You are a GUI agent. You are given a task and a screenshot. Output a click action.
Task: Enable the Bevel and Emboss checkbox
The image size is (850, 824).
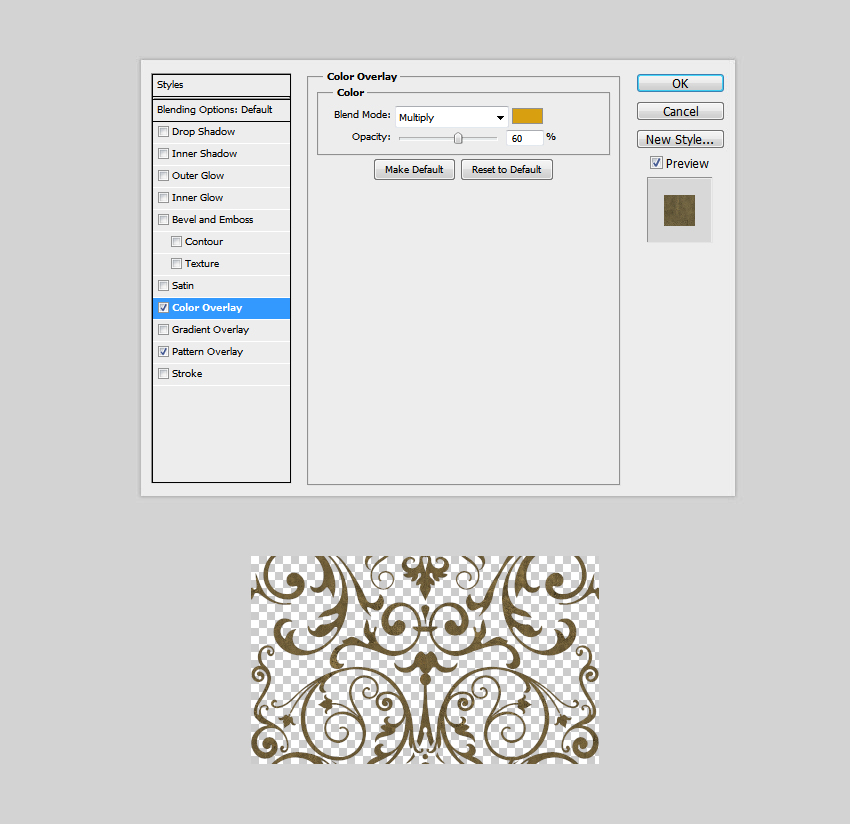click(163, 220)
